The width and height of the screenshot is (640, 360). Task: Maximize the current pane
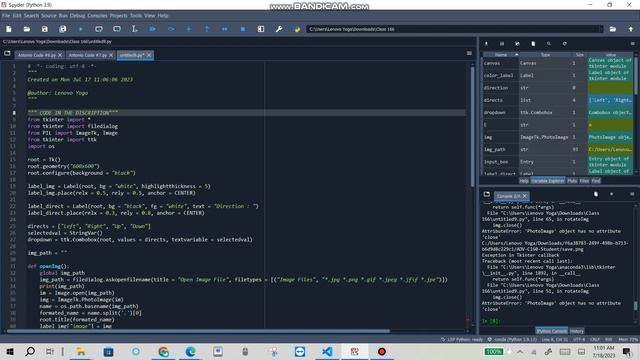coord(261,29)
